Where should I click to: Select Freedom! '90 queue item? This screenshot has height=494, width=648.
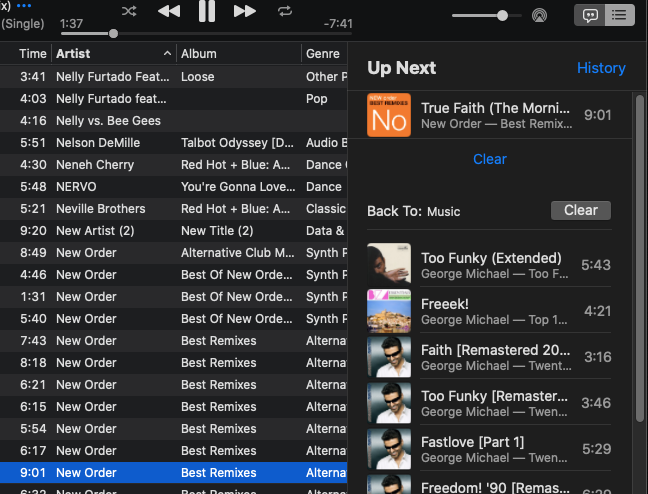(489, 484)
